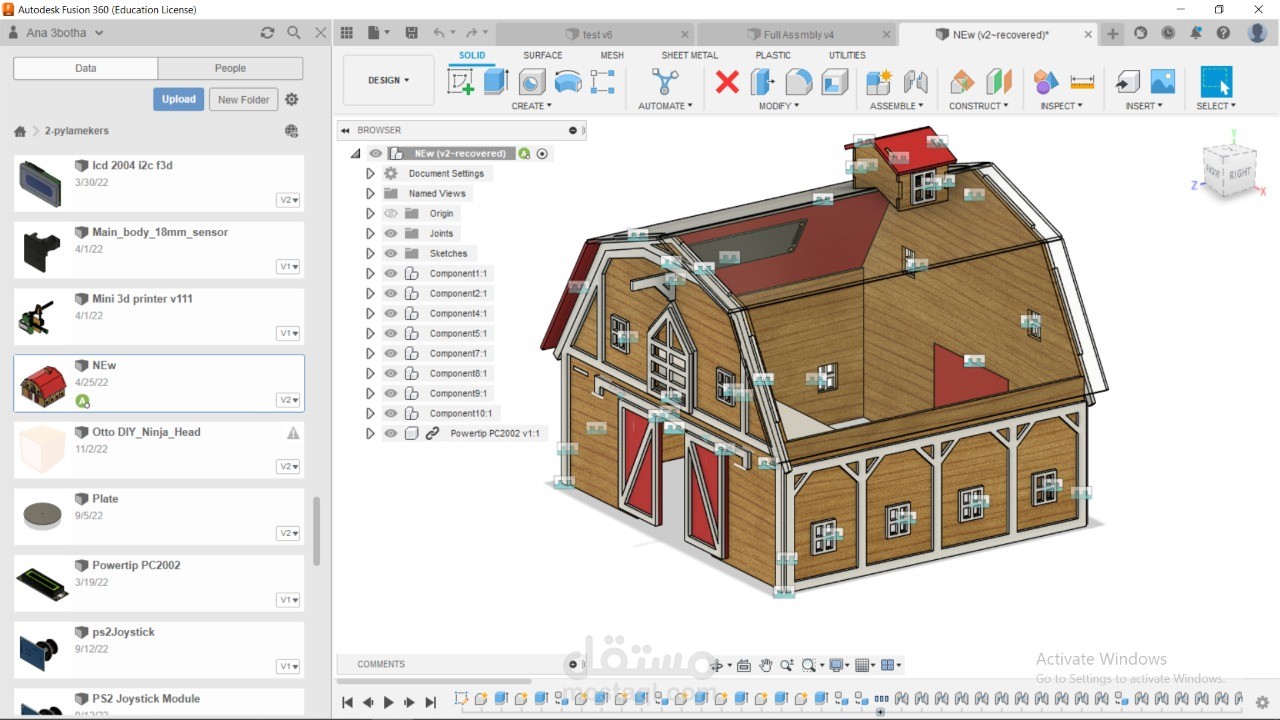The height and width of the screenshot is (720, 1280).
Task: Open the V2 version dropdown for NEw
Action: click(288, 400)
